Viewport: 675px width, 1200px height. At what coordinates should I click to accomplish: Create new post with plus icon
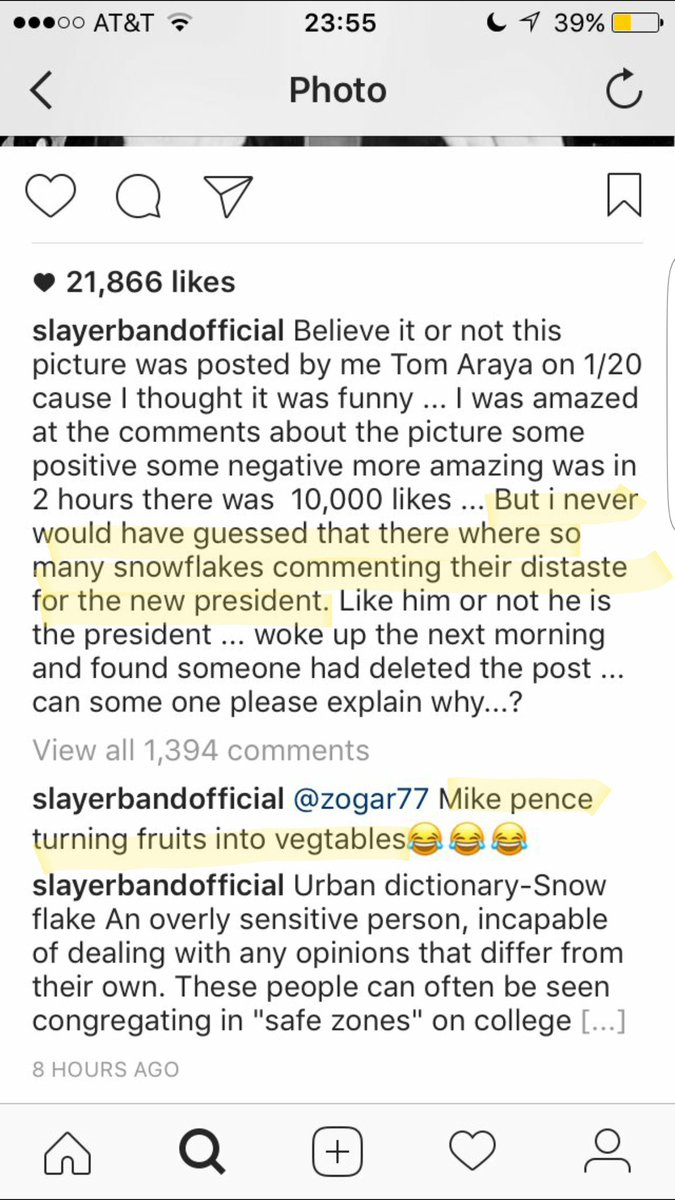[337, 1152]
